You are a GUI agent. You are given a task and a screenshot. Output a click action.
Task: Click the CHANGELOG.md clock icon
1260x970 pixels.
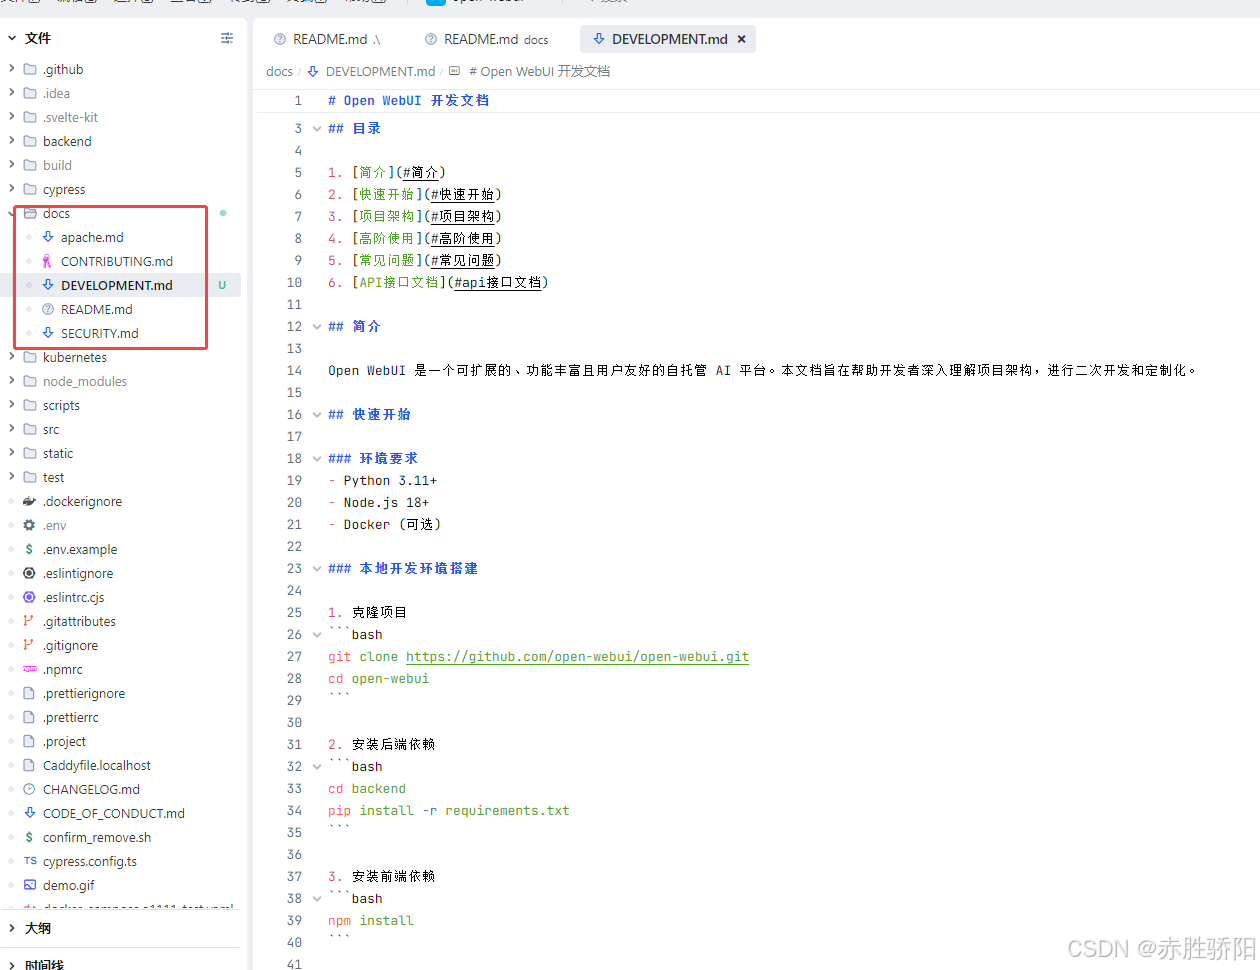click(x=30, y=789)
